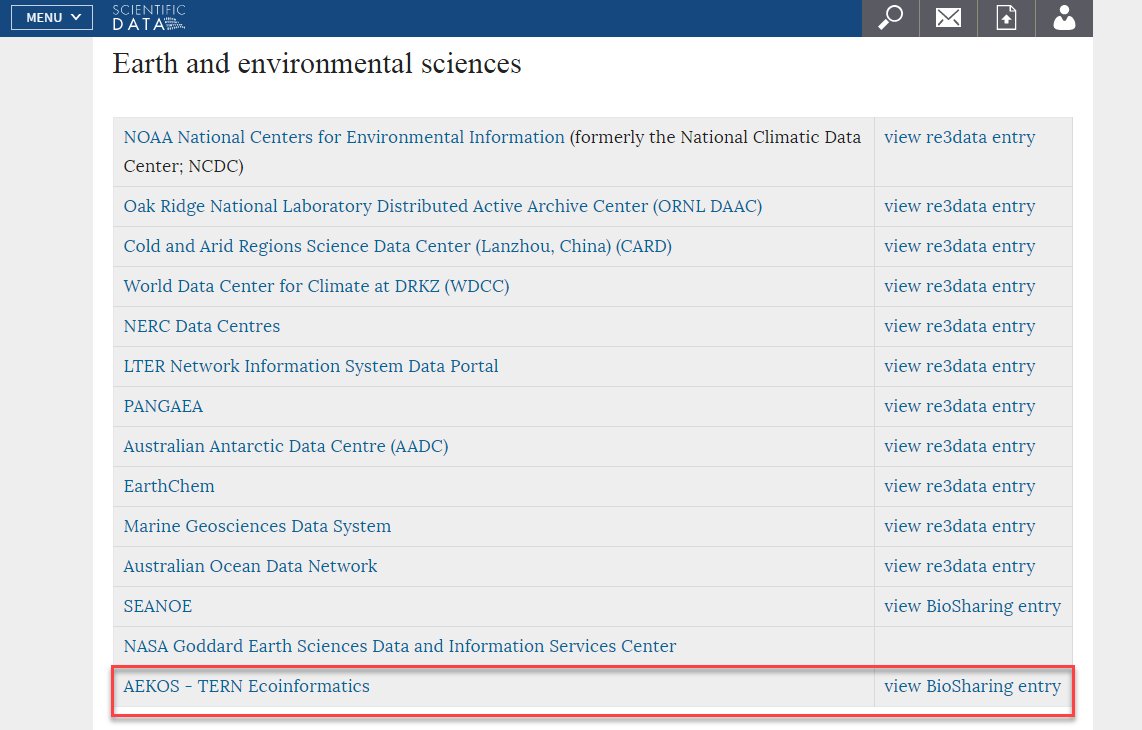Open the user account icon
Screen dimensions: 1142x730
(1064, 17)
